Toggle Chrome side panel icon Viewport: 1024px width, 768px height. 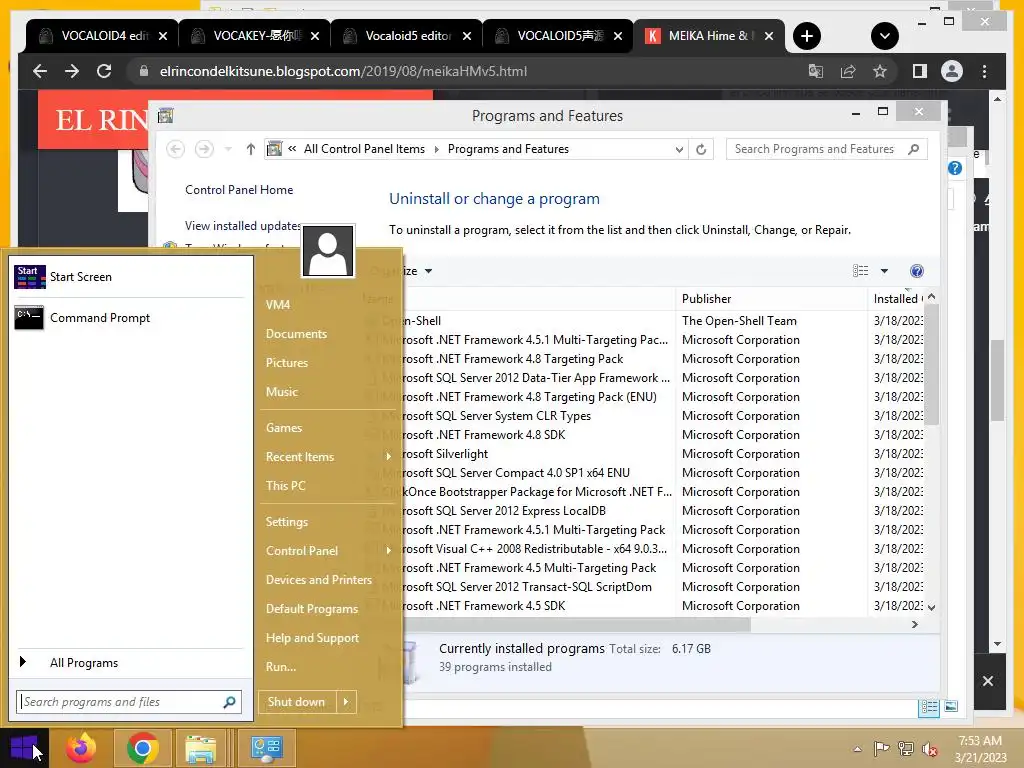click(920, 71)
